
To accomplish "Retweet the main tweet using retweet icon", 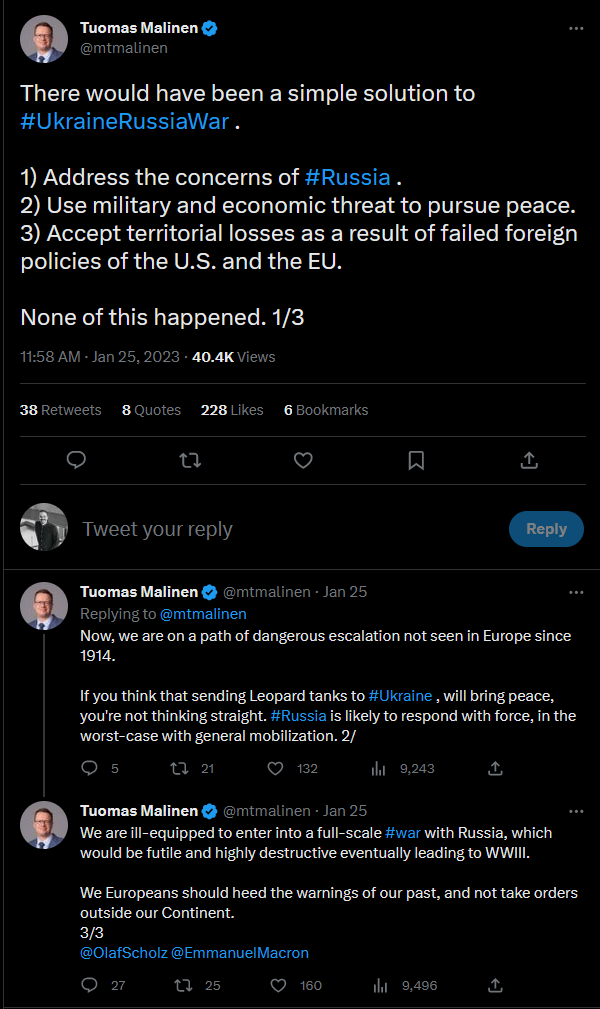I will (x=190, y=460).
